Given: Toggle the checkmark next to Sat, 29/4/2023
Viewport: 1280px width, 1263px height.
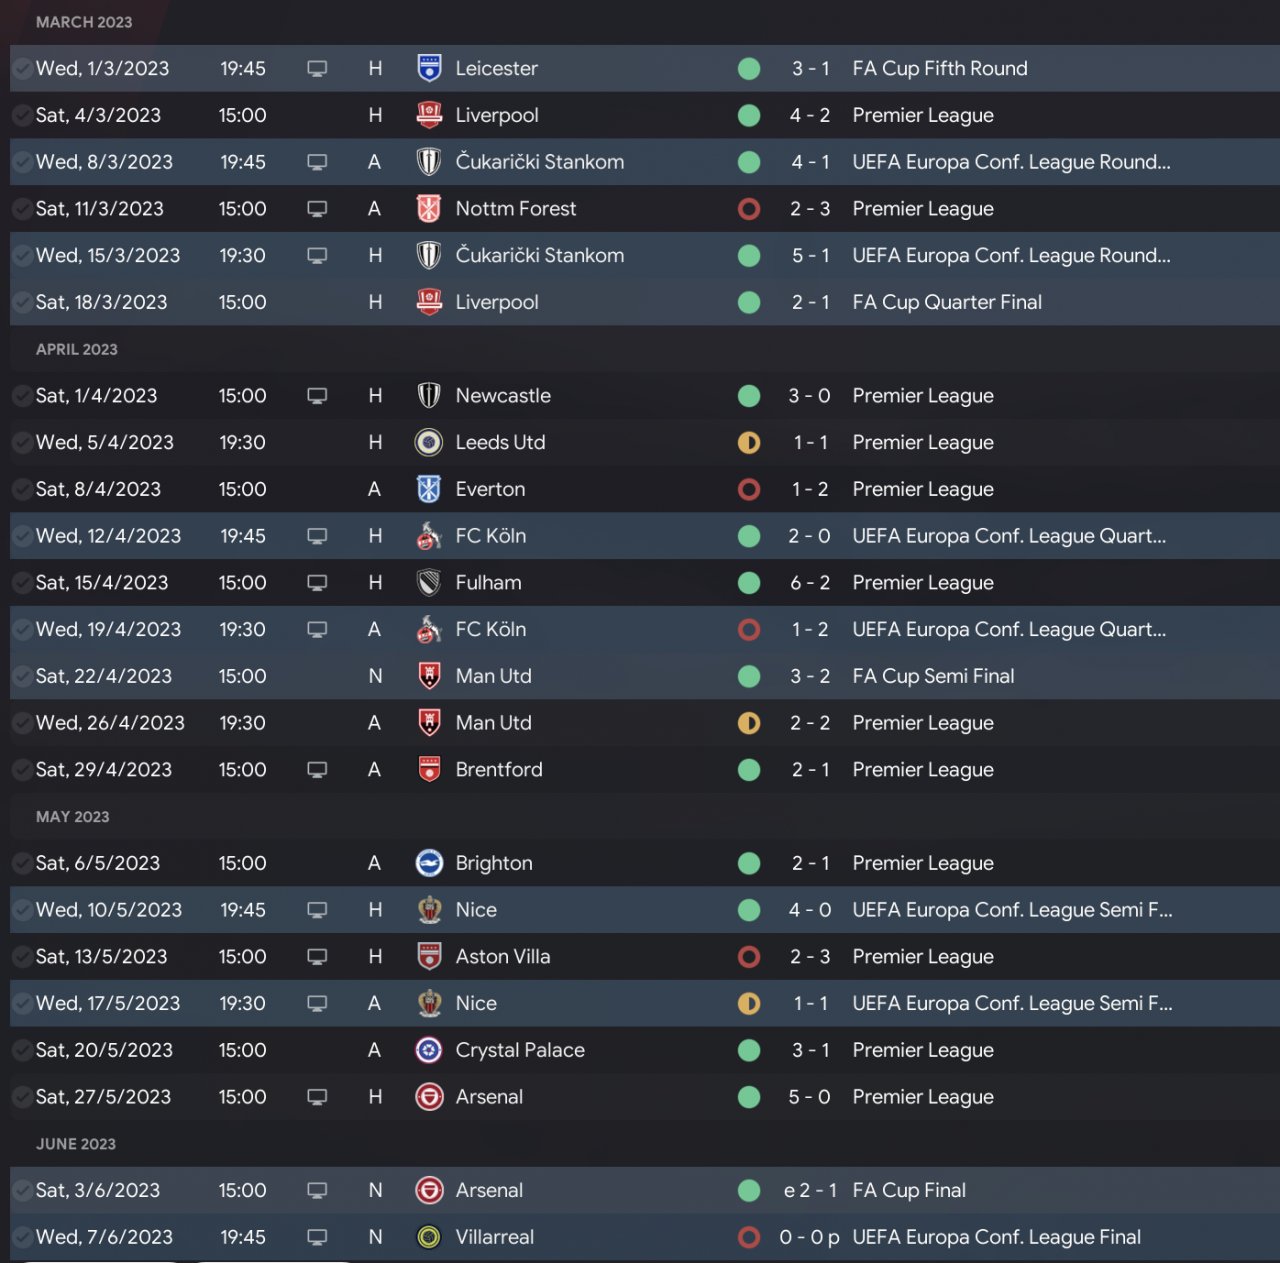Looking at the screenshot, I should click(x=22, y=770).
